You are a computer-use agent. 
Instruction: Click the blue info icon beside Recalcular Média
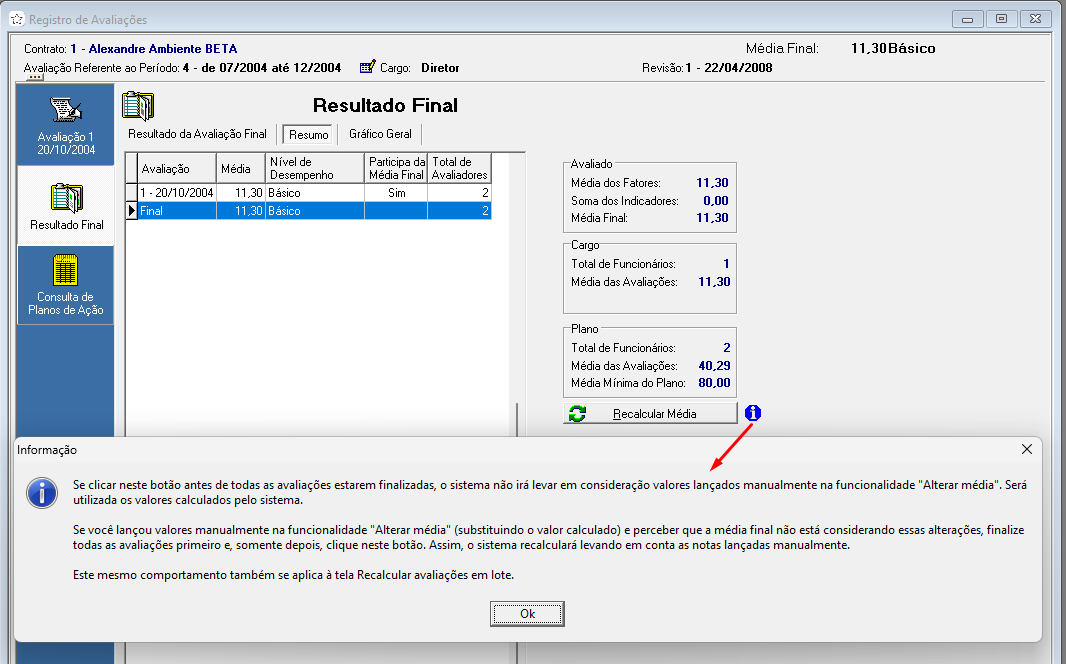754,413
